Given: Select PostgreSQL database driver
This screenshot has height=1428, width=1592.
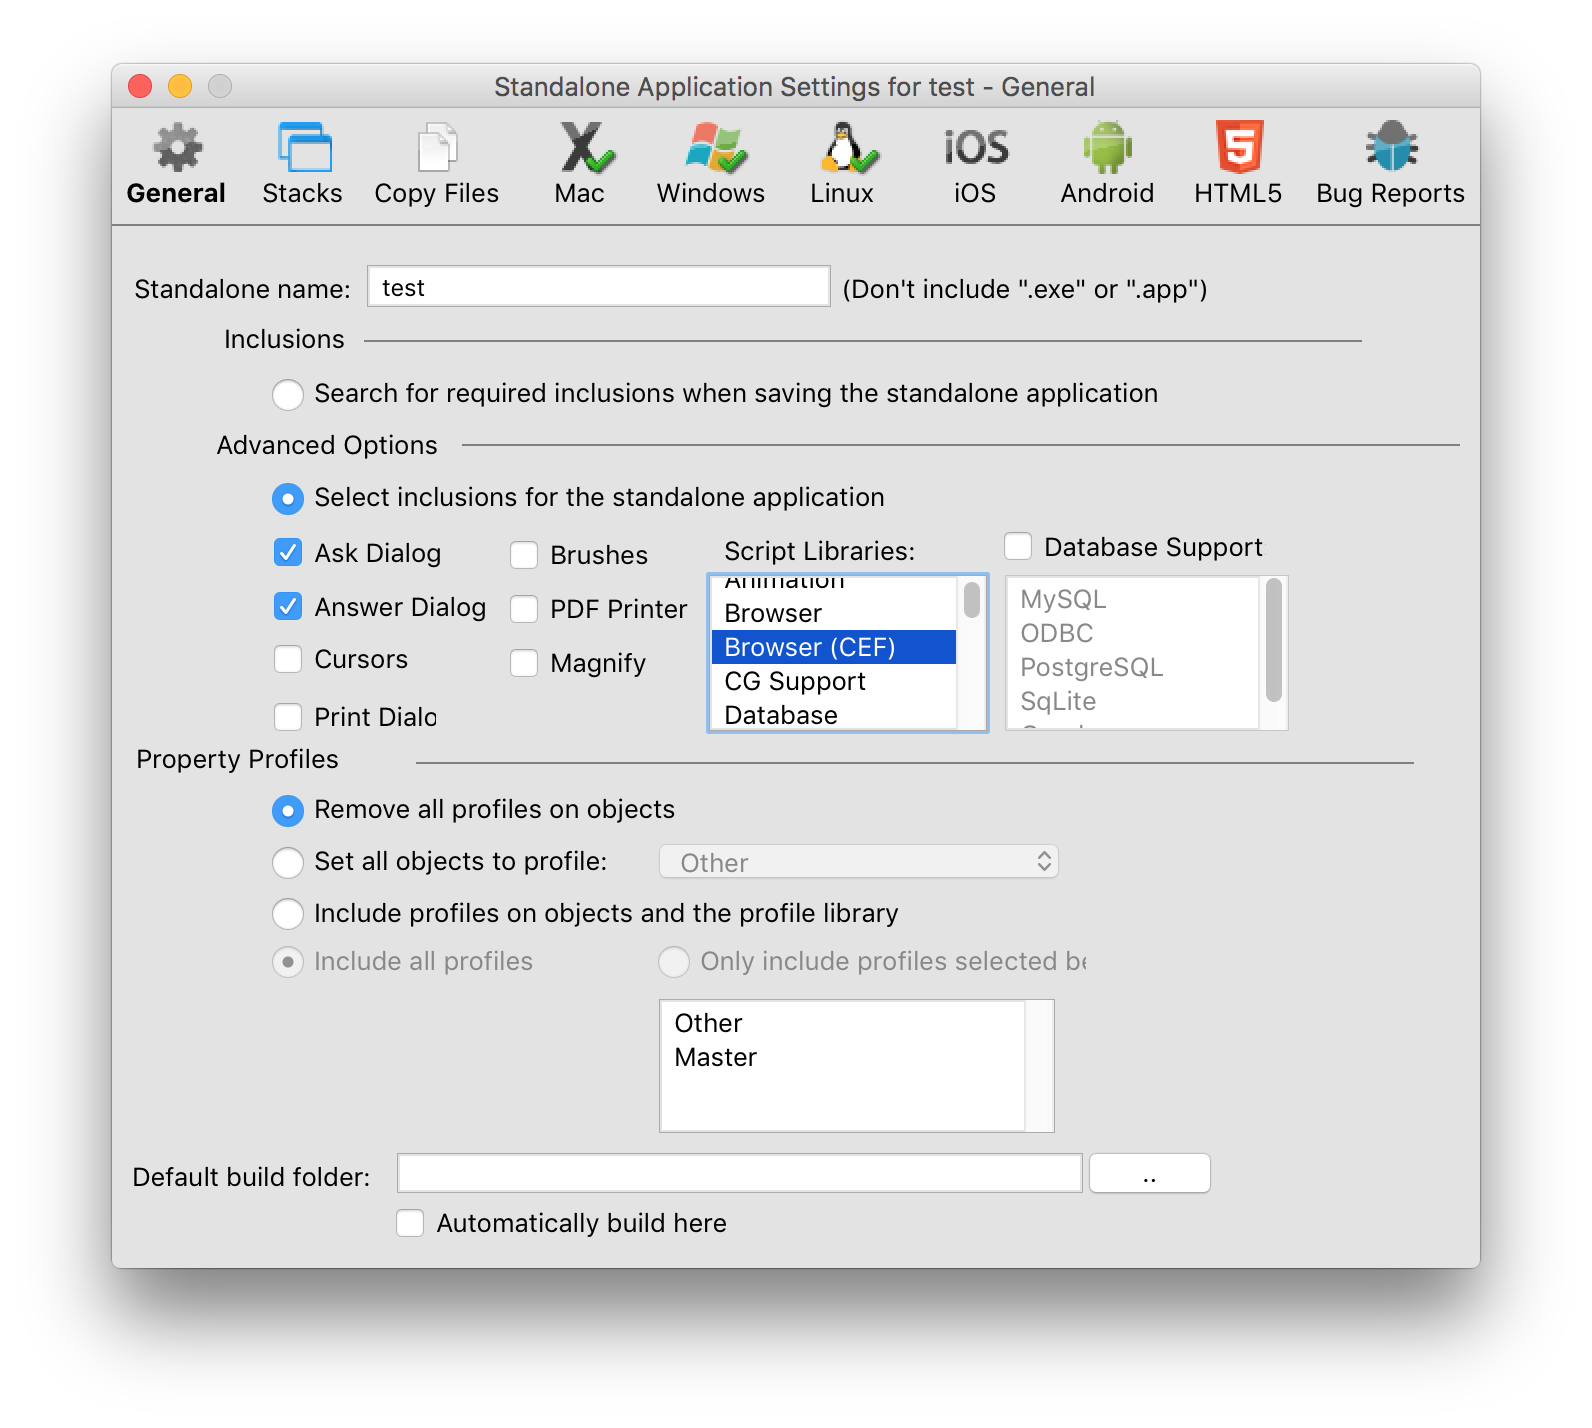Looking at the screenshot, I should point(1132,667).
